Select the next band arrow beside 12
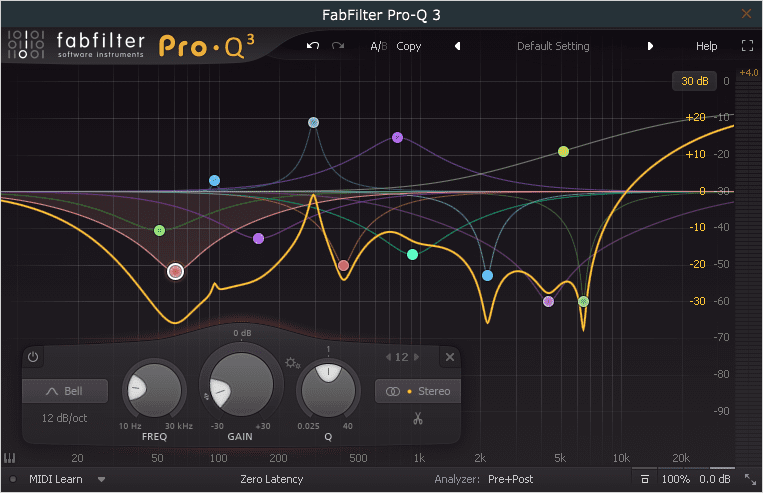Screen dimensions: 763x493 coord(417,357)
